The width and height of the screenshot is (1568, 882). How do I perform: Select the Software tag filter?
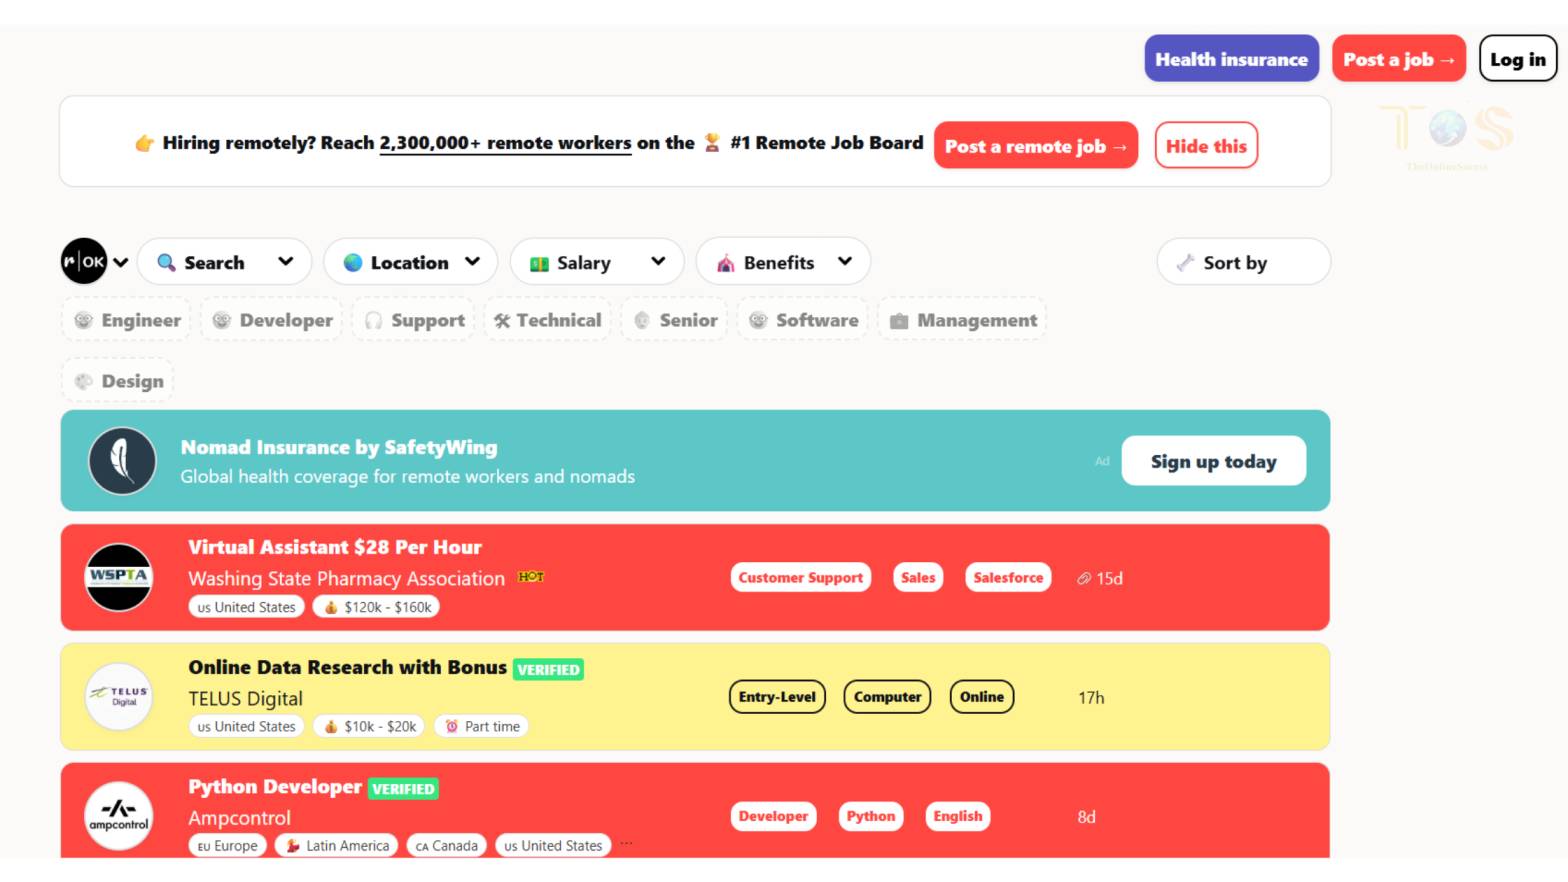coord(803,320)
